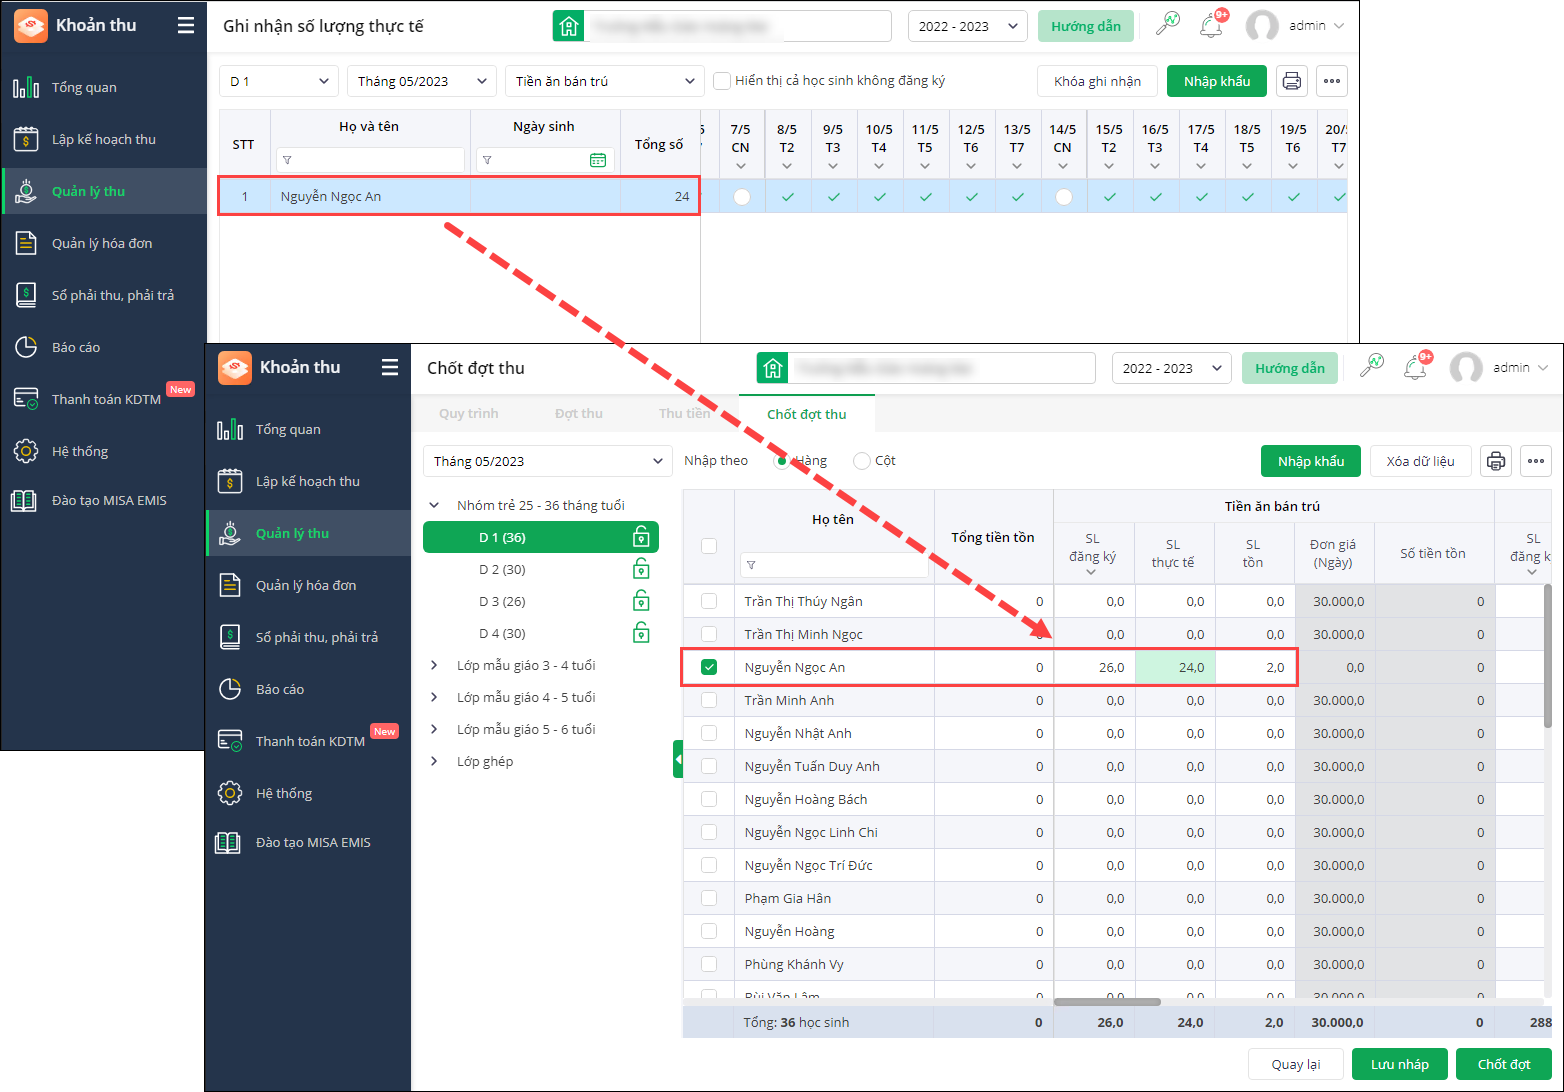The image size is (1564, 1092).
Task: Click the Lưu nháp button
Action: tap(1400, 1064)
